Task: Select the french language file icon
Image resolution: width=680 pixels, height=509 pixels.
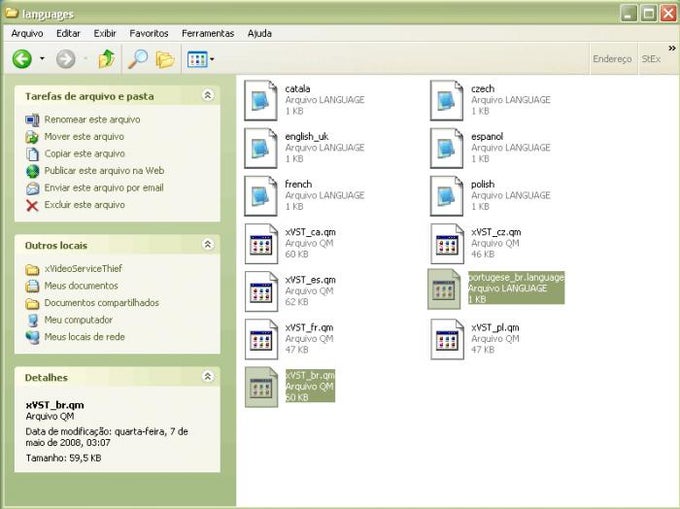Action: point(261,196)
